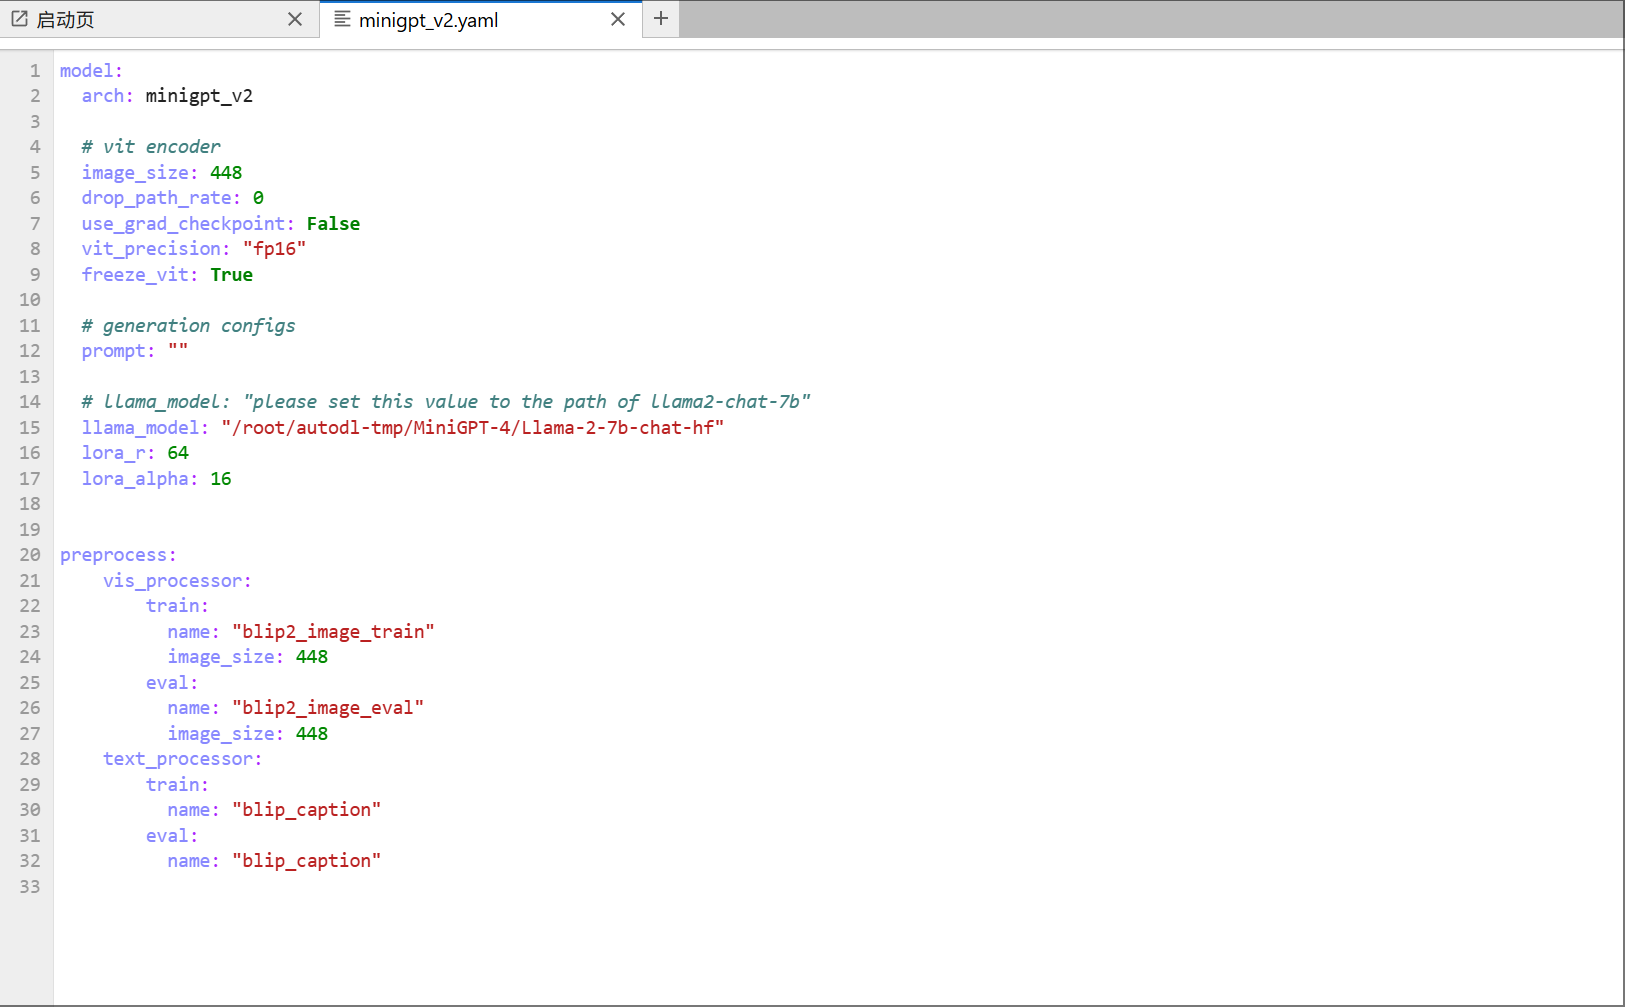Select the minigpt_v2.yaml tab
The width and height of the screenshot is (1625, 1007).
[428, 20]
